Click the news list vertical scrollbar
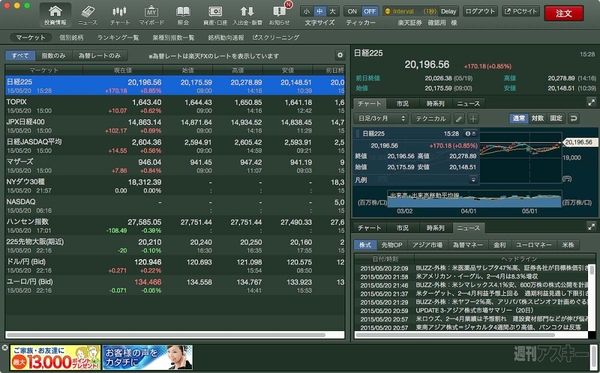Viewport: 600px width, 373px height. tap(592, 270)
